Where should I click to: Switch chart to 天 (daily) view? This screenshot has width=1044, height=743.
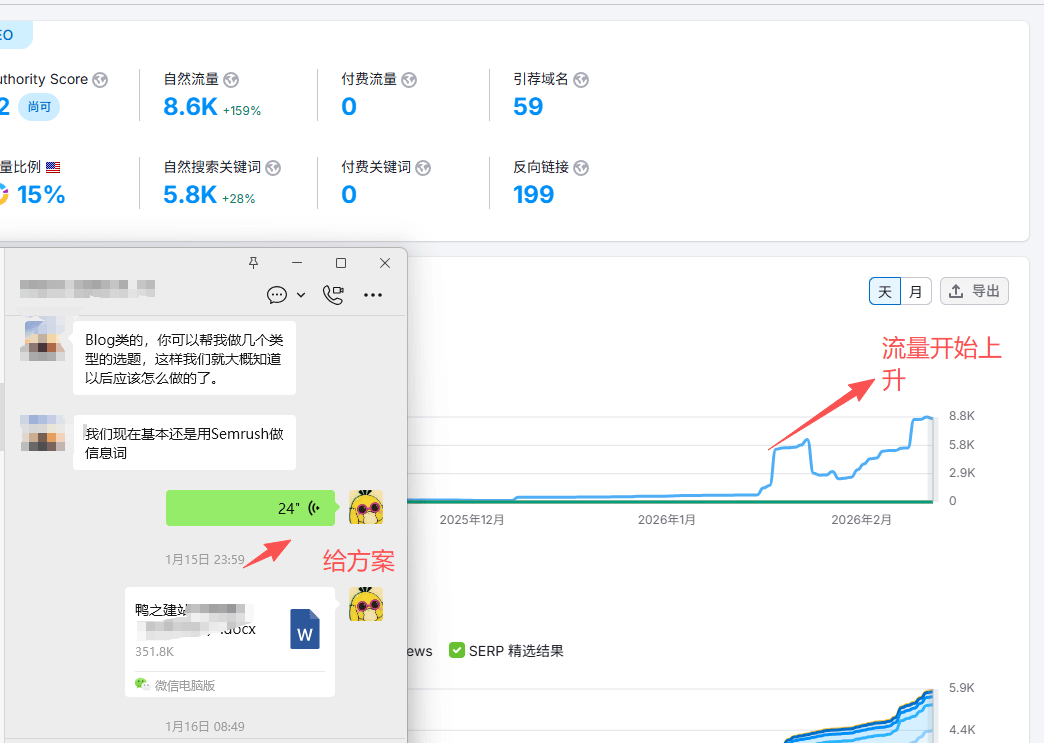(x=885, y=291)
